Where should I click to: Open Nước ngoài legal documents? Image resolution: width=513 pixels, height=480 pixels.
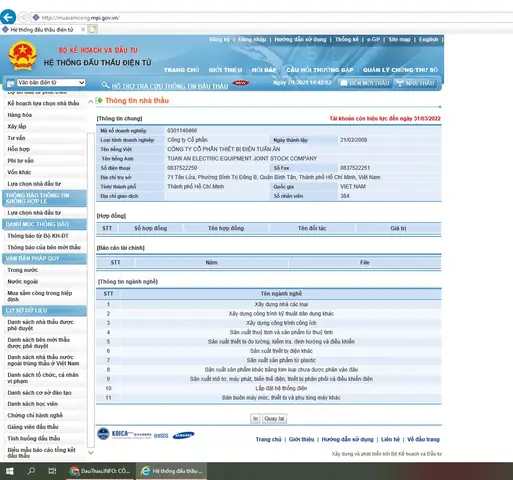(x=23, y=282)
